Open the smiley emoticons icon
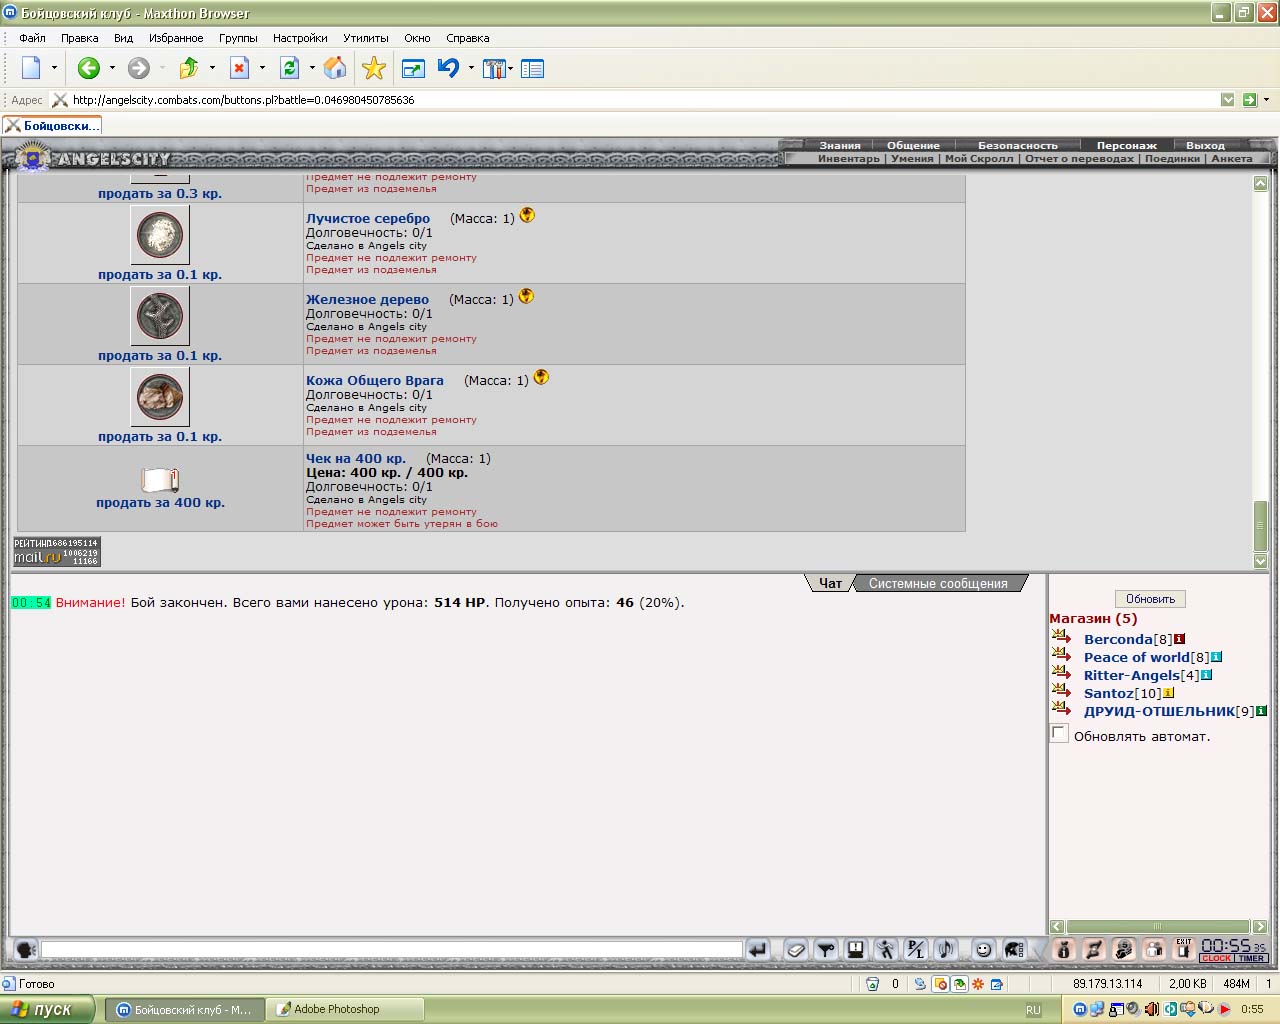Screen dimensions: 1280x1024 983,949
